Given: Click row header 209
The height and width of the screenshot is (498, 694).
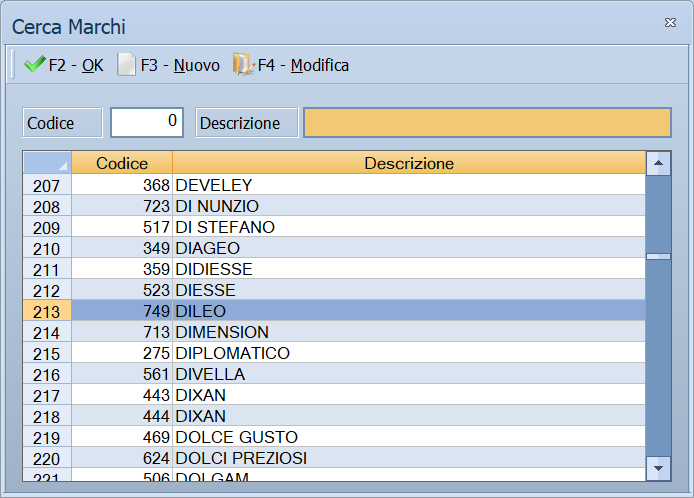Looking at the screenshot, I should coord(47,227).
